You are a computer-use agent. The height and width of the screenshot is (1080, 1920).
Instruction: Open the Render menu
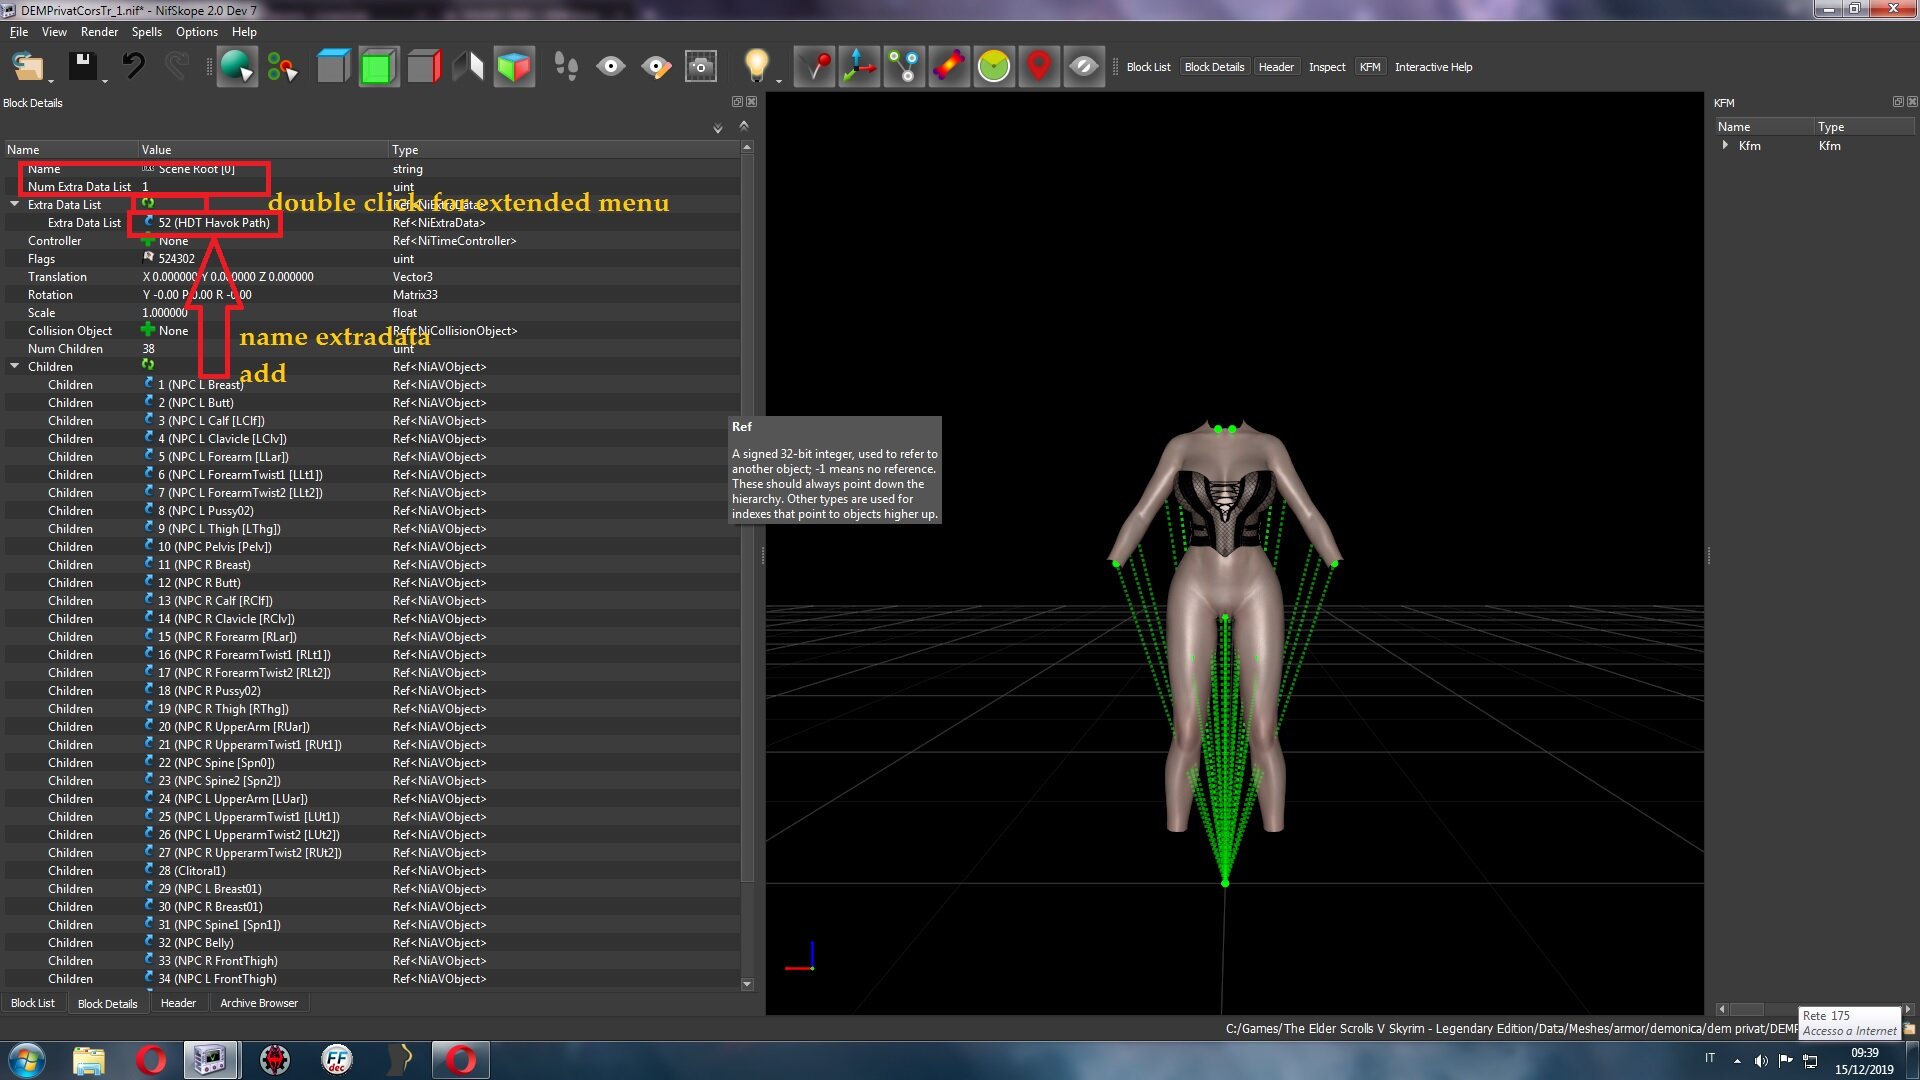pyautogui.click(x=99, y=32)
